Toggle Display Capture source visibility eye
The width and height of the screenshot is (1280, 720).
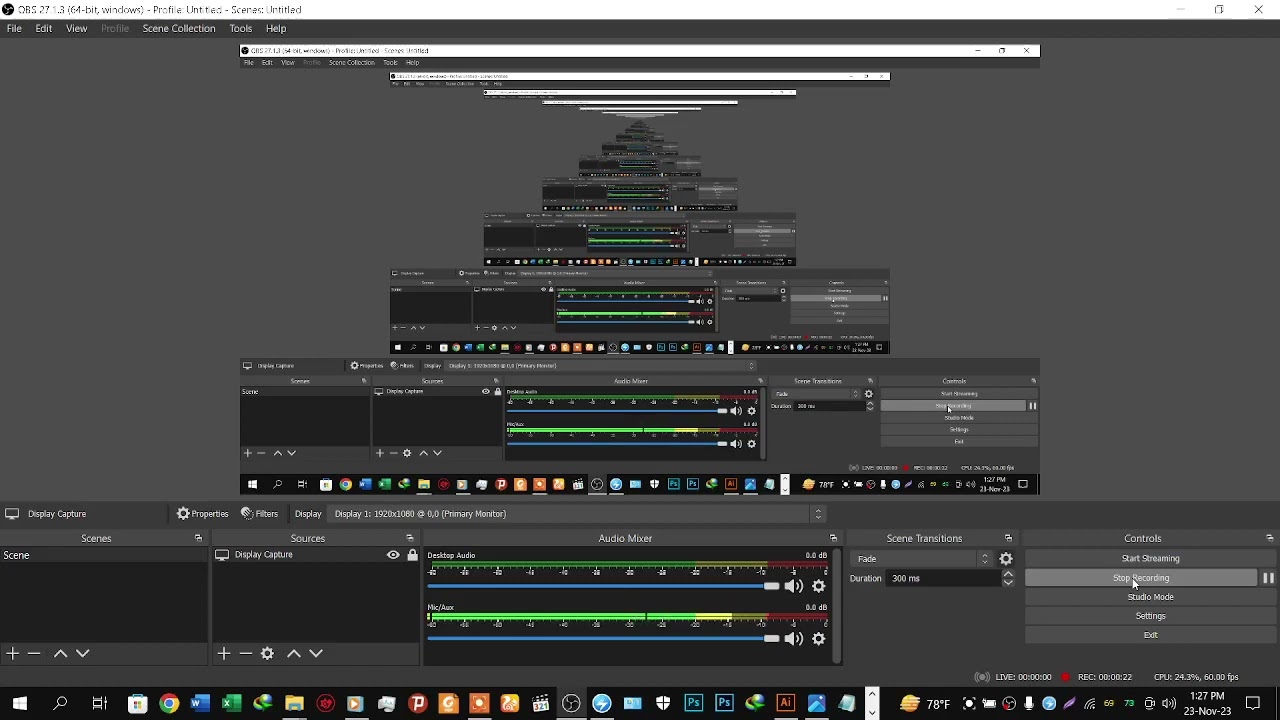pos(393,555)
